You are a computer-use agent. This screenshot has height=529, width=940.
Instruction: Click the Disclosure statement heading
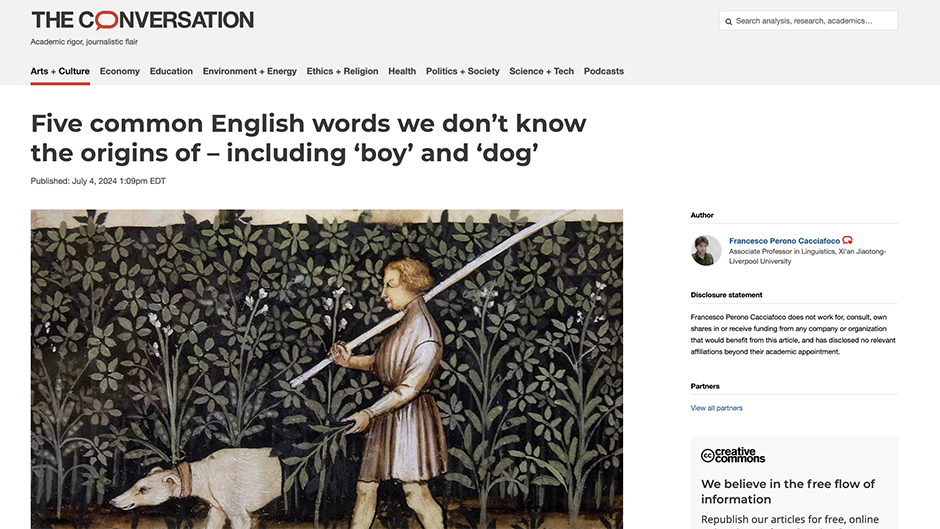click(726, 295)
